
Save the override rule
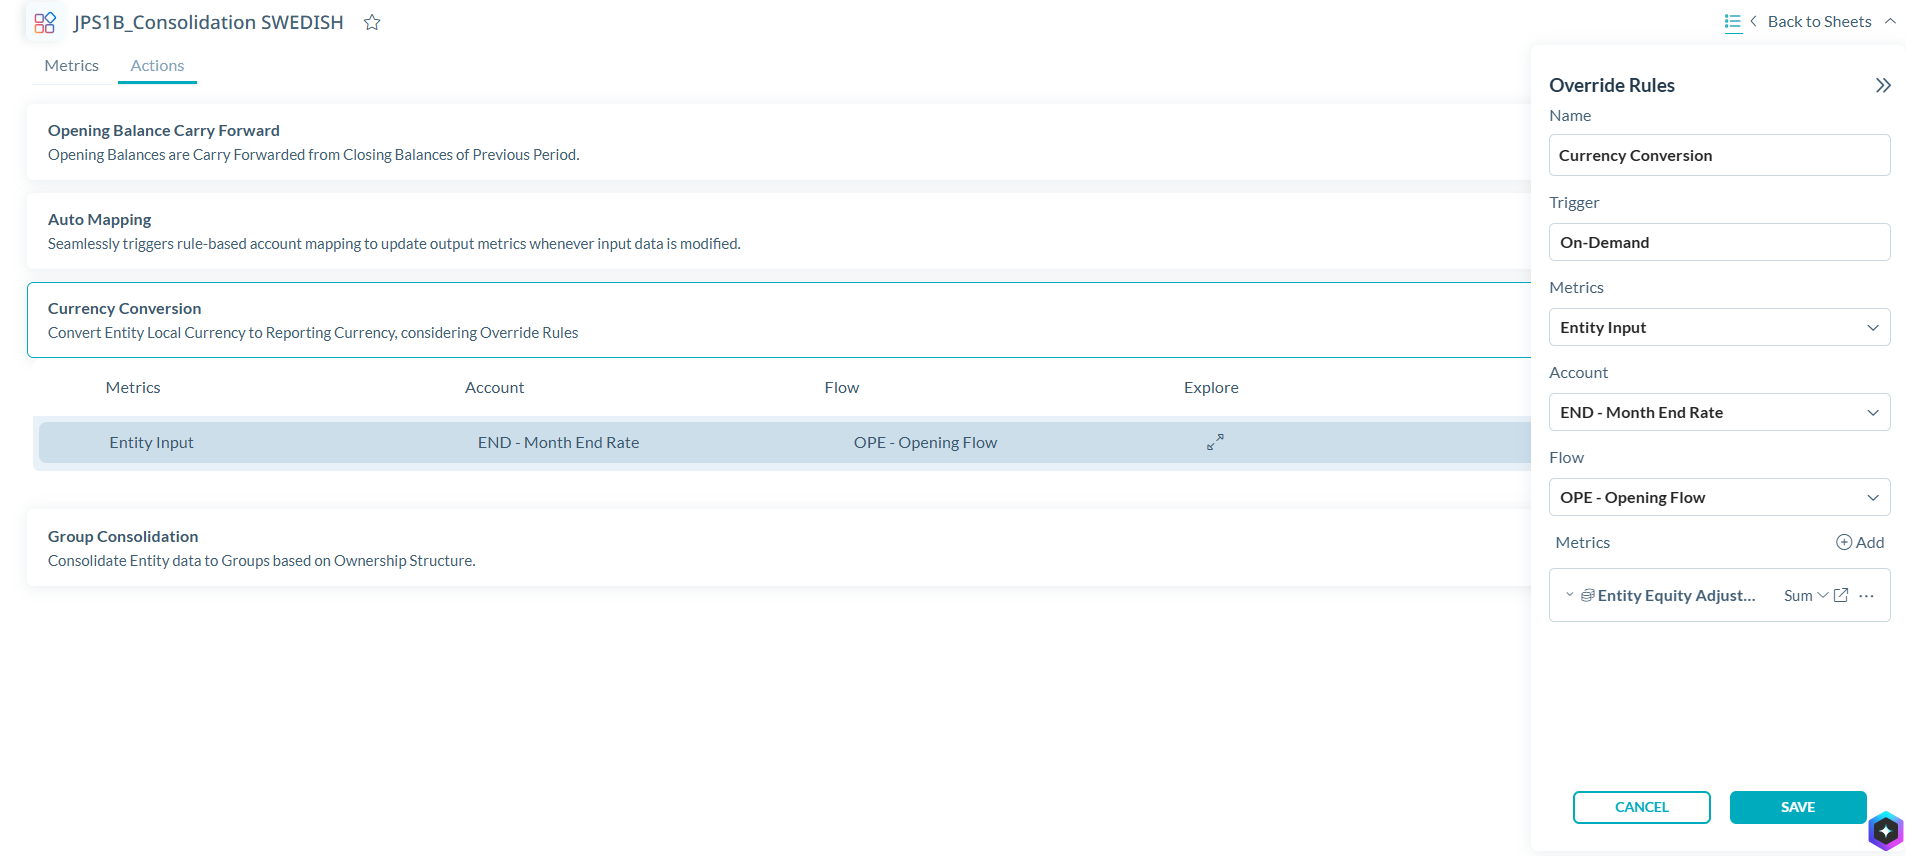1798,807
